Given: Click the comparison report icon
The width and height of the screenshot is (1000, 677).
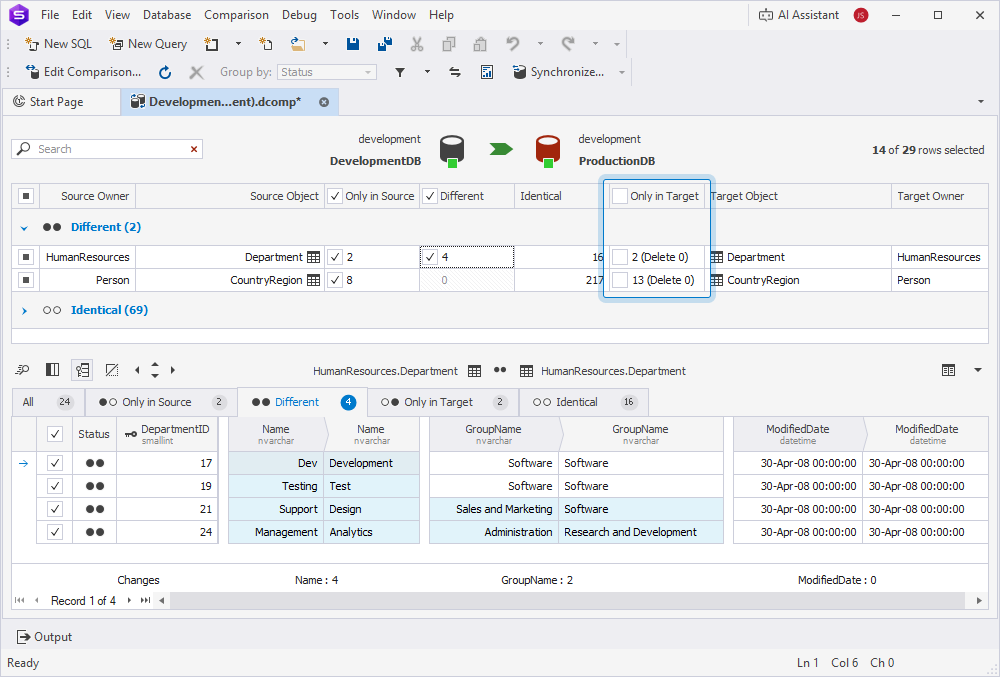Looking at the screenshot, I should click(x=487, y=72).
